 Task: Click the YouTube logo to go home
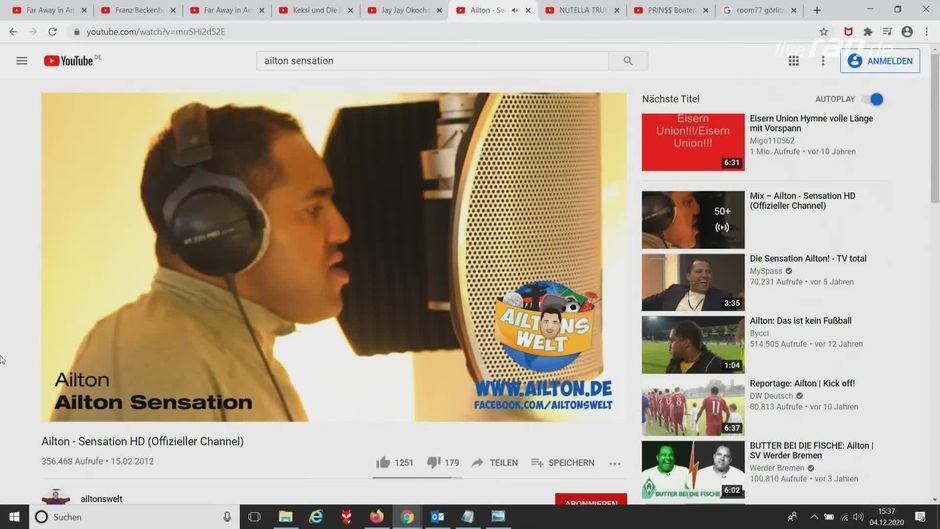pos(70,61)
